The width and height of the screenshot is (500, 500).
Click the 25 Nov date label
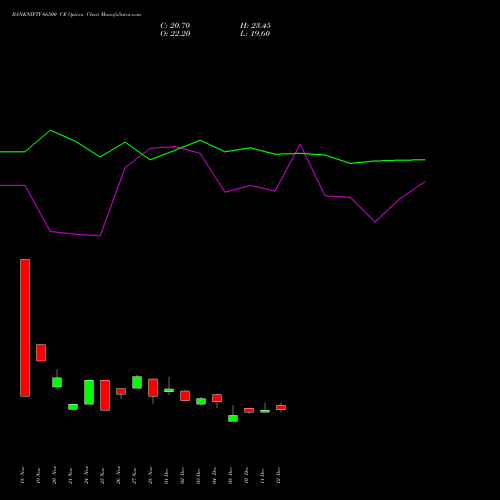click(102, 475)
